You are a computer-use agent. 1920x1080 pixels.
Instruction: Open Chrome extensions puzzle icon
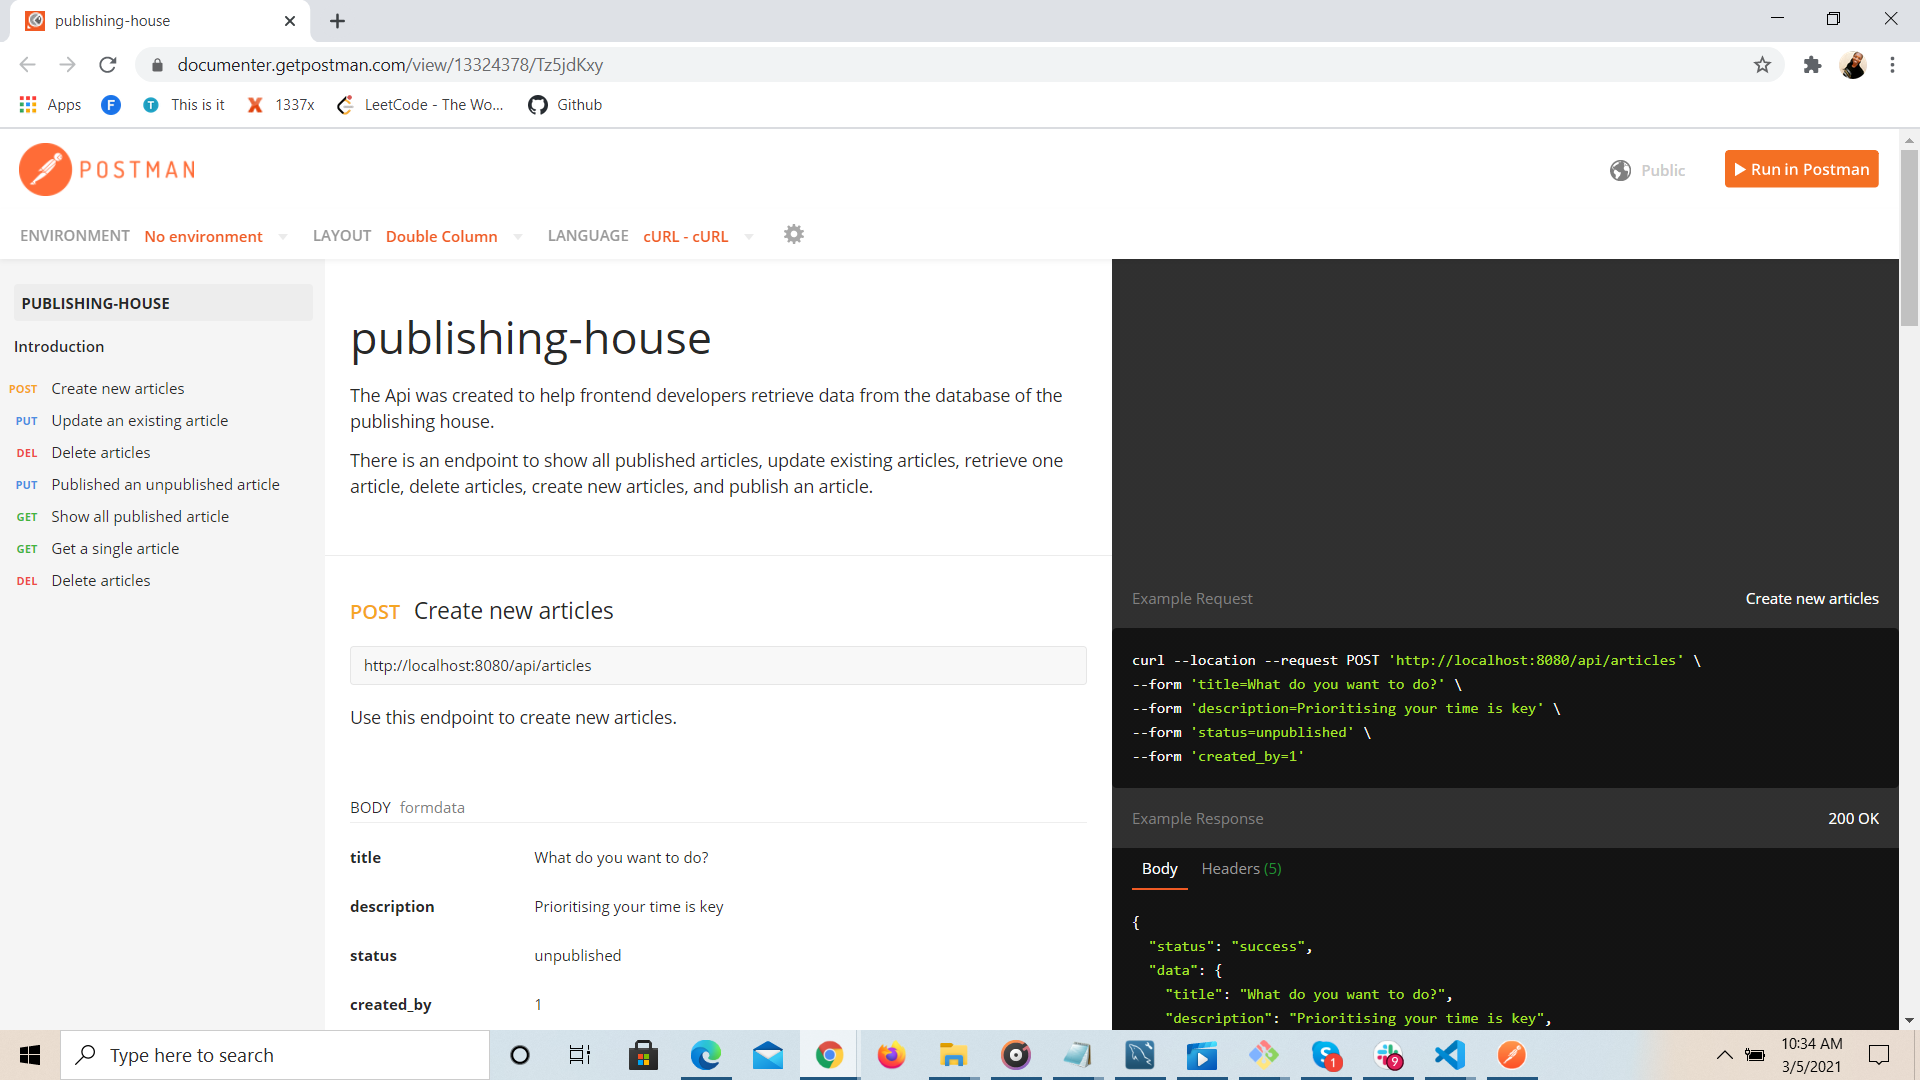(x=1812, y=64)
